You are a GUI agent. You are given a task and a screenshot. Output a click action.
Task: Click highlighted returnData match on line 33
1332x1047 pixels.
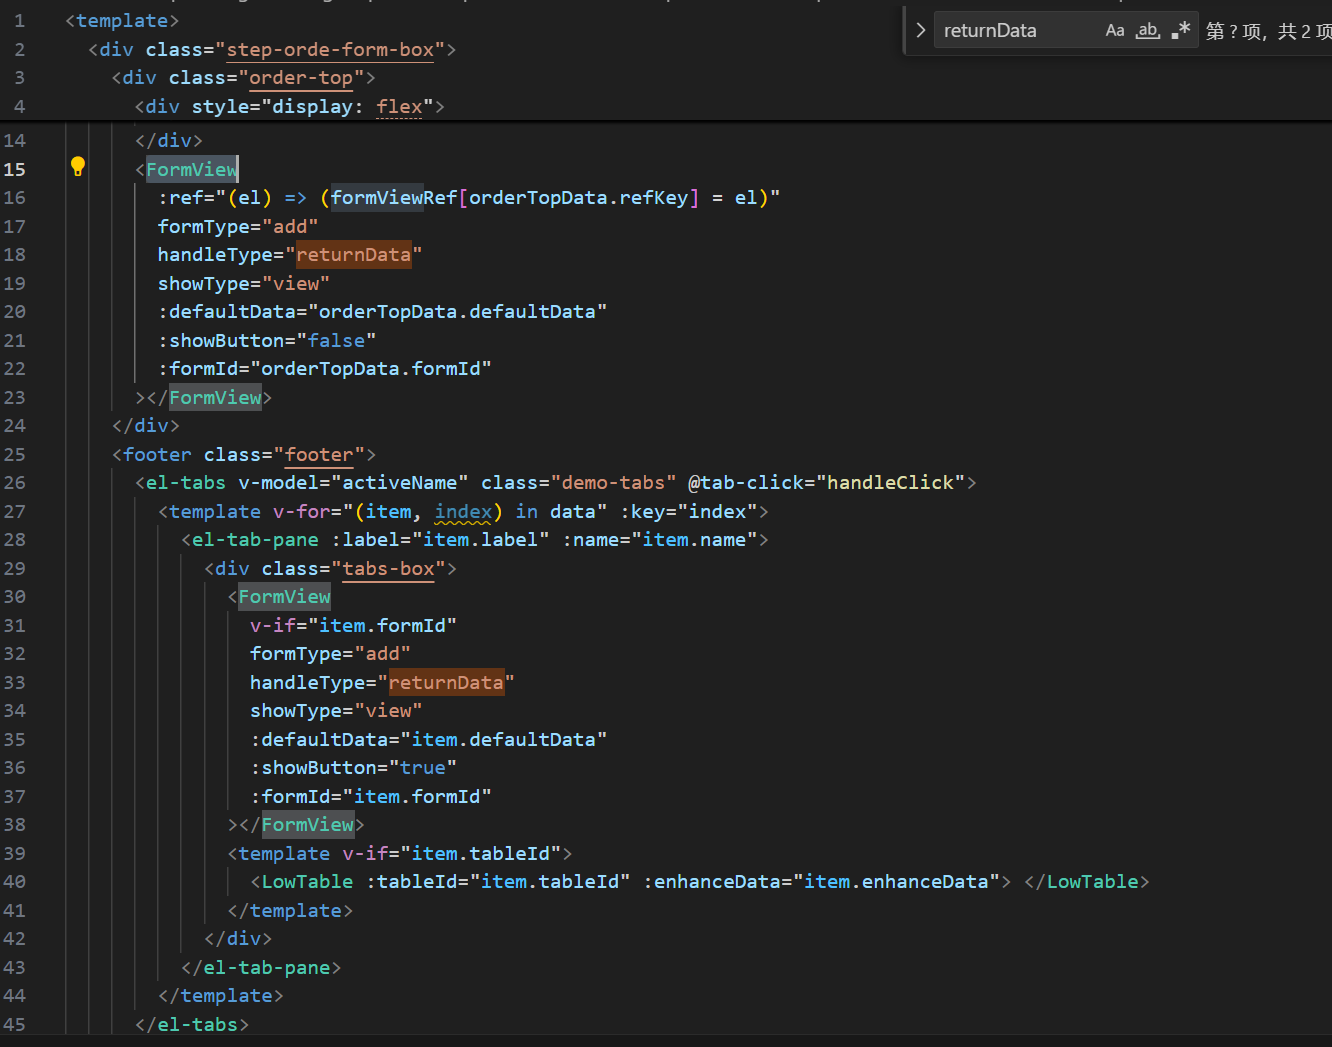[x=446, y=683]
